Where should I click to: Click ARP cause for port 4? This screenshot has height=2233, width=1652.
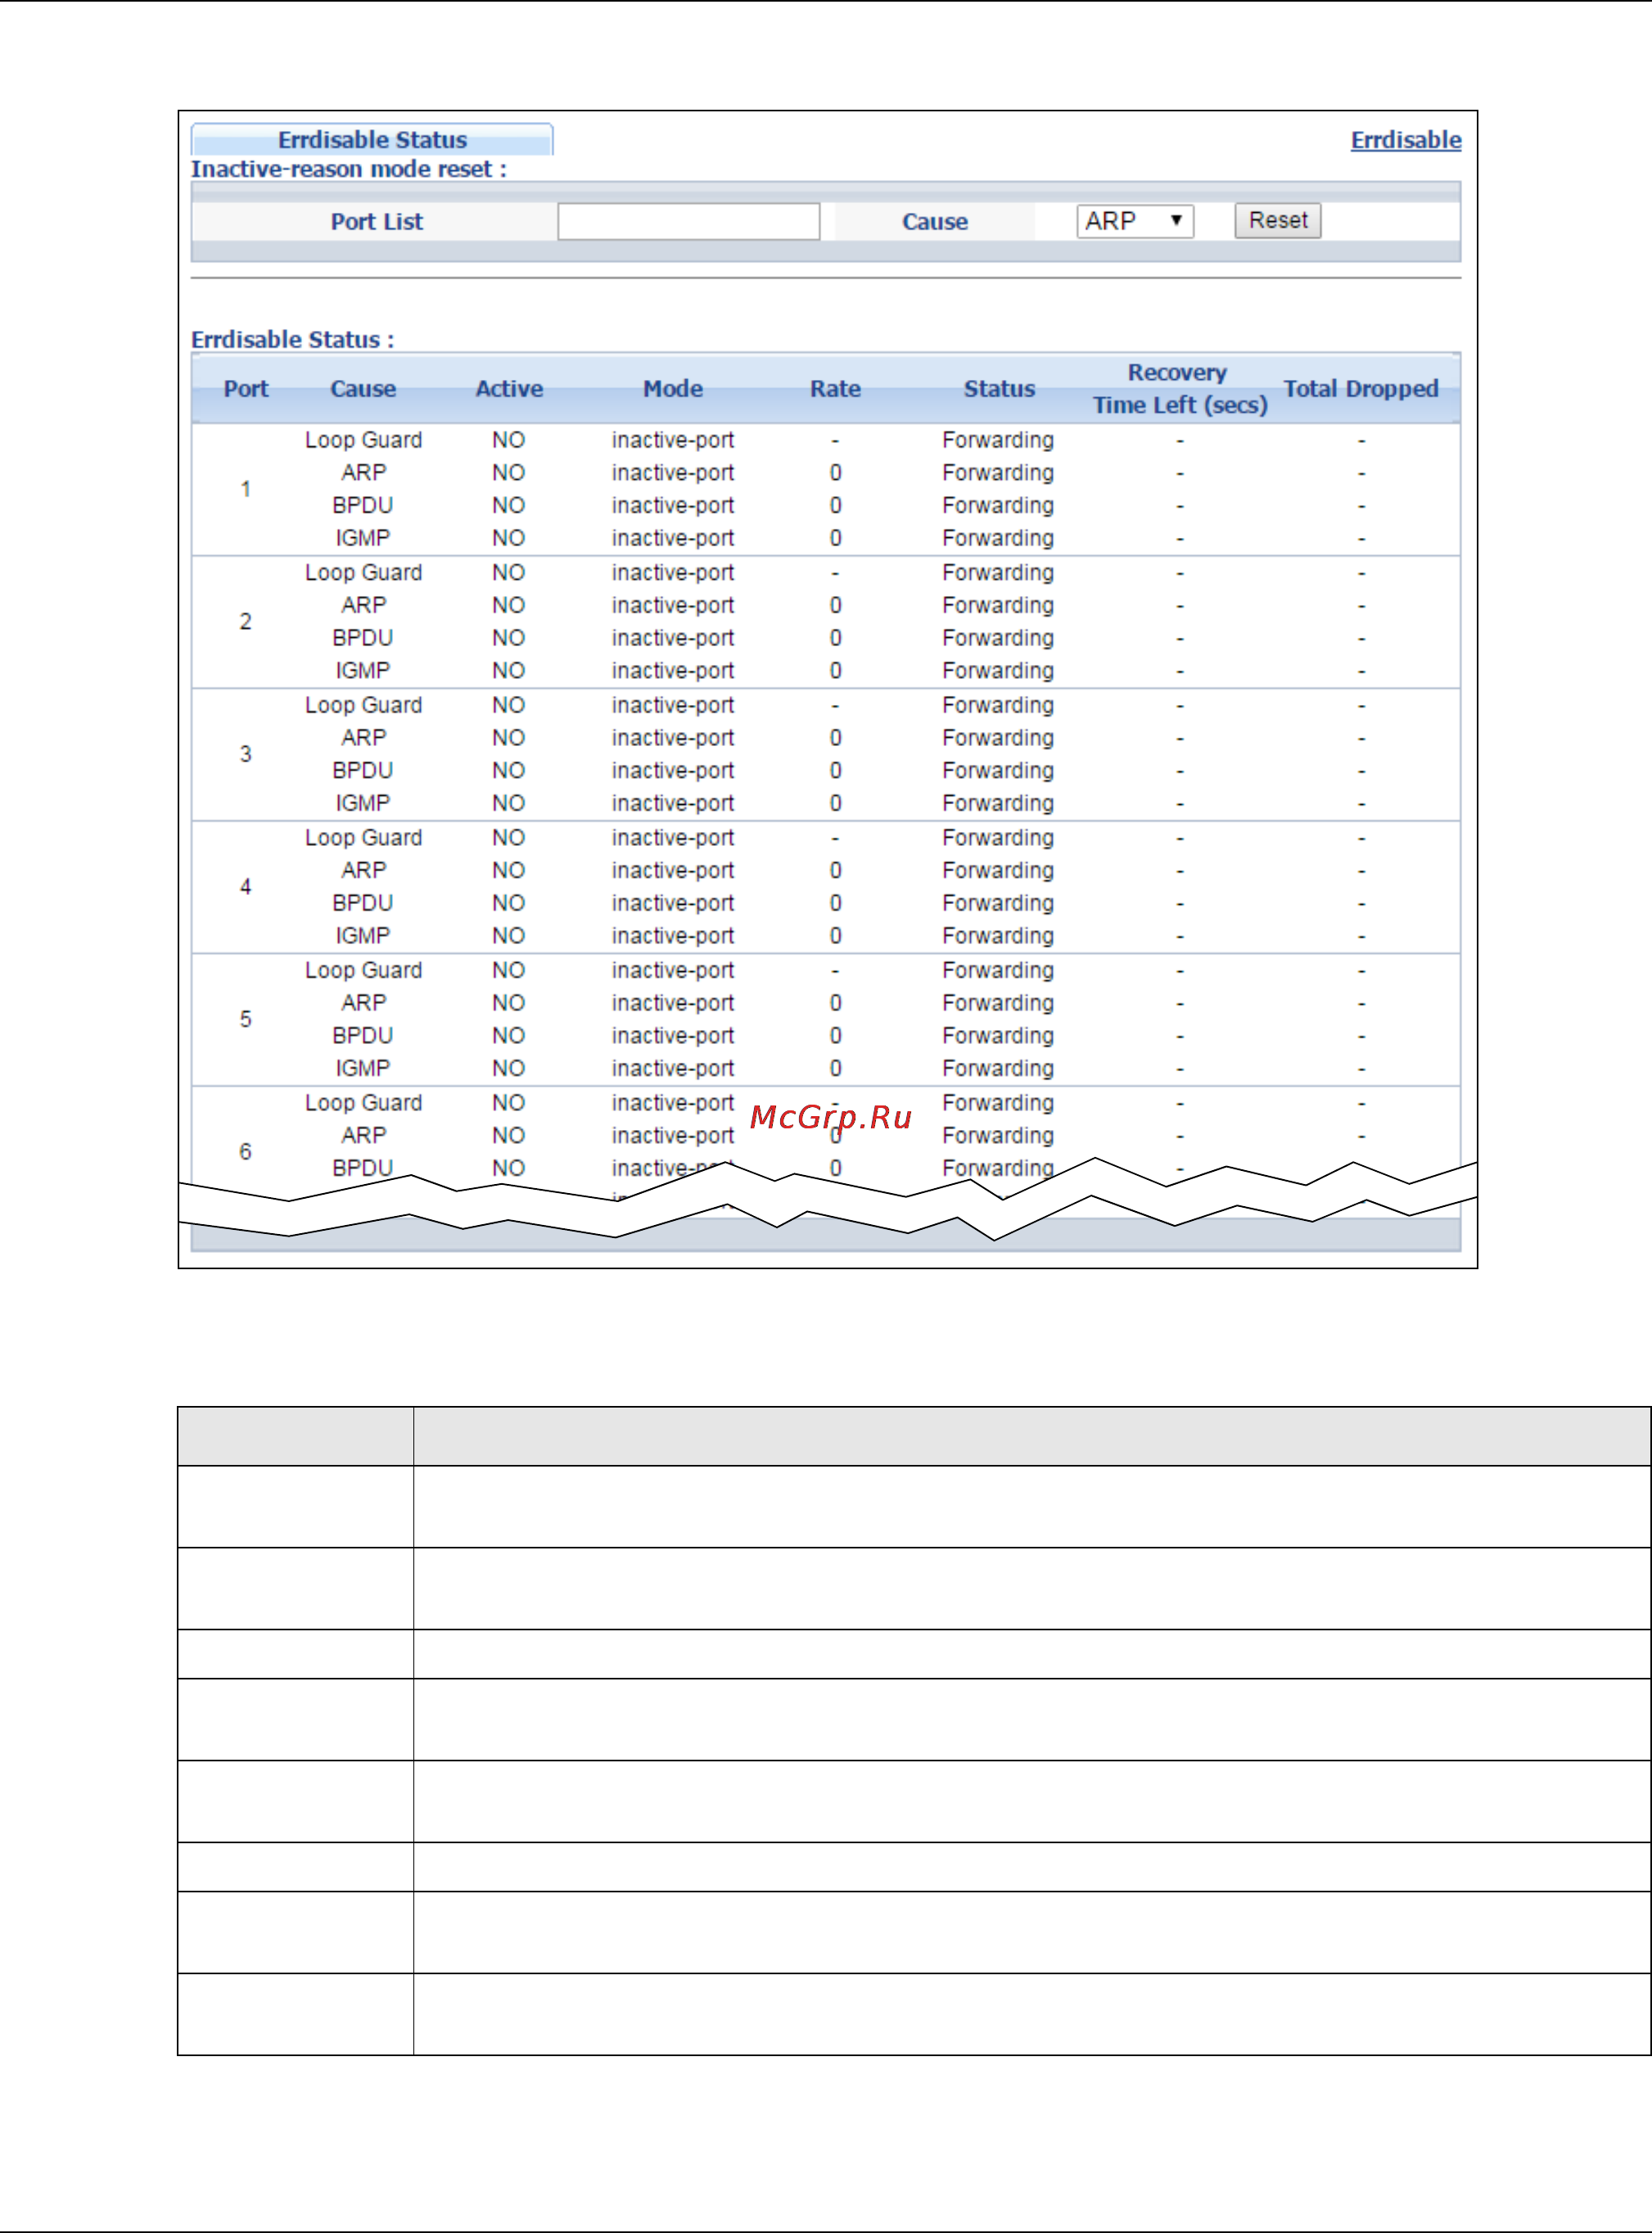click(x=363, y=871)
